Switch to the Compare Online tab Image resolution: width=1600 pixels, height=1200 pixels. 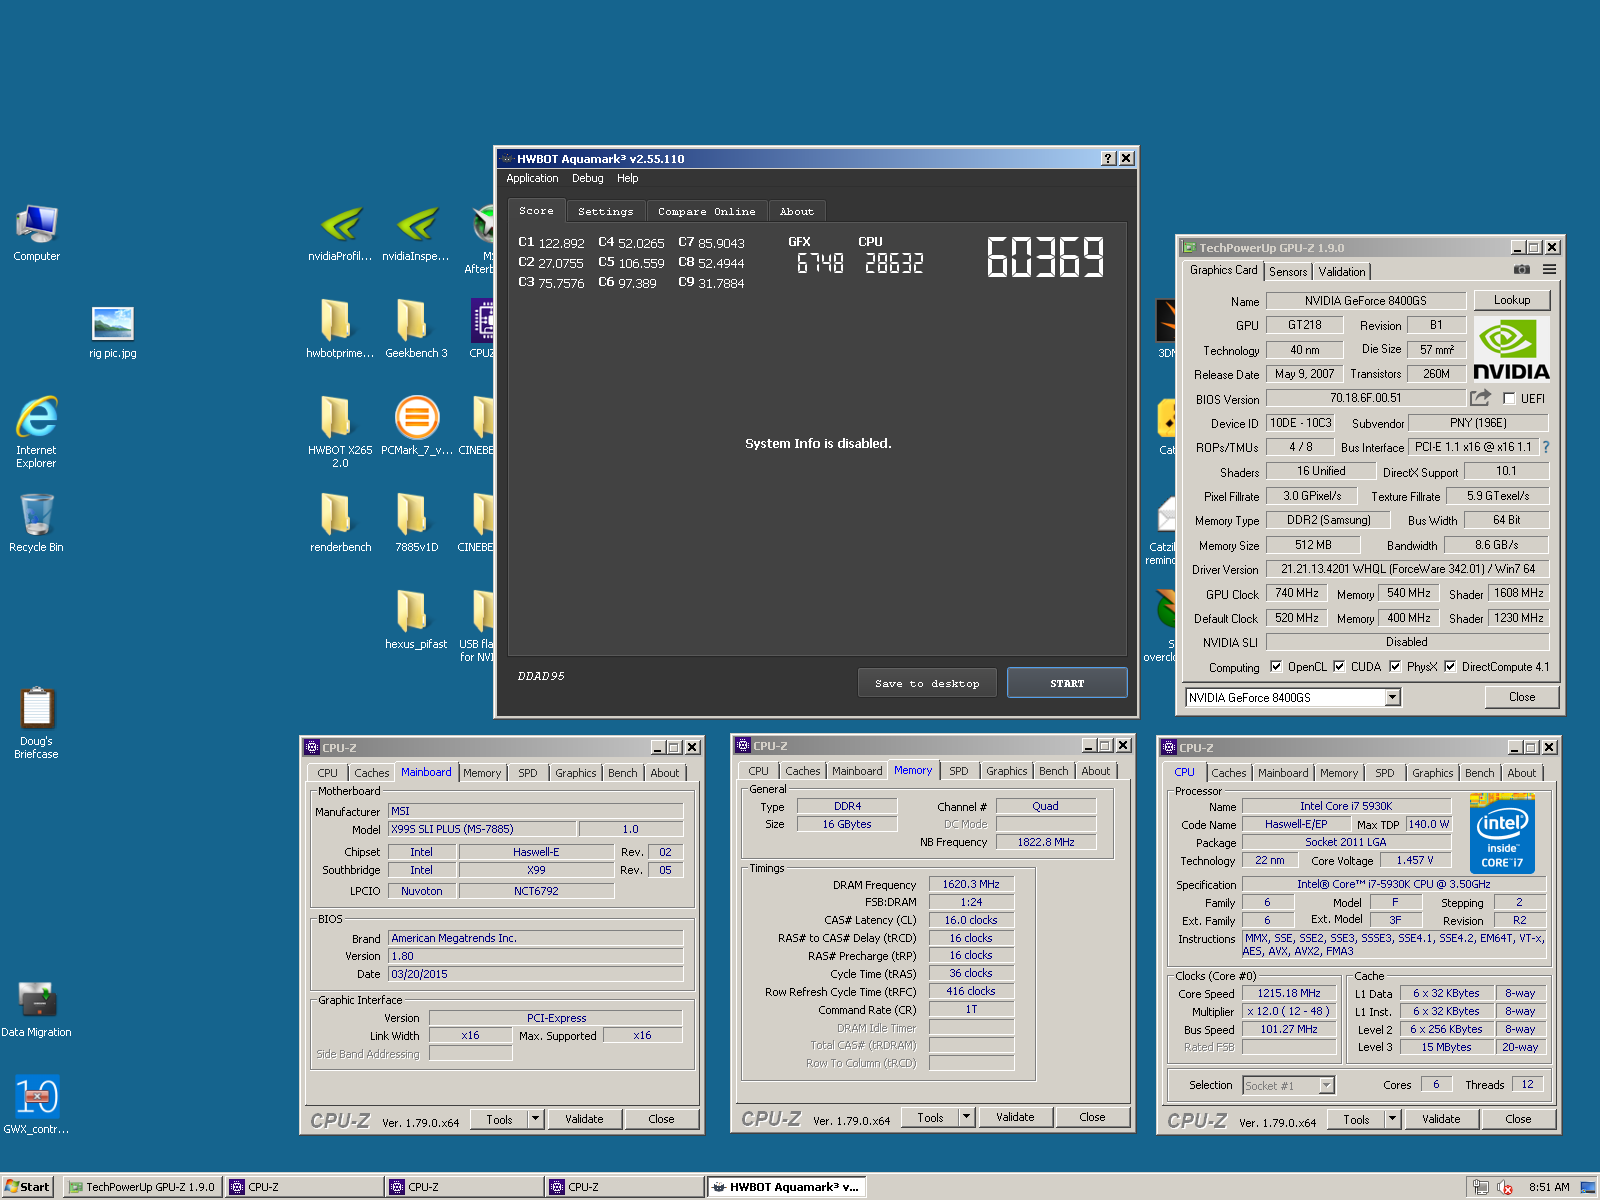click(707, 211)
